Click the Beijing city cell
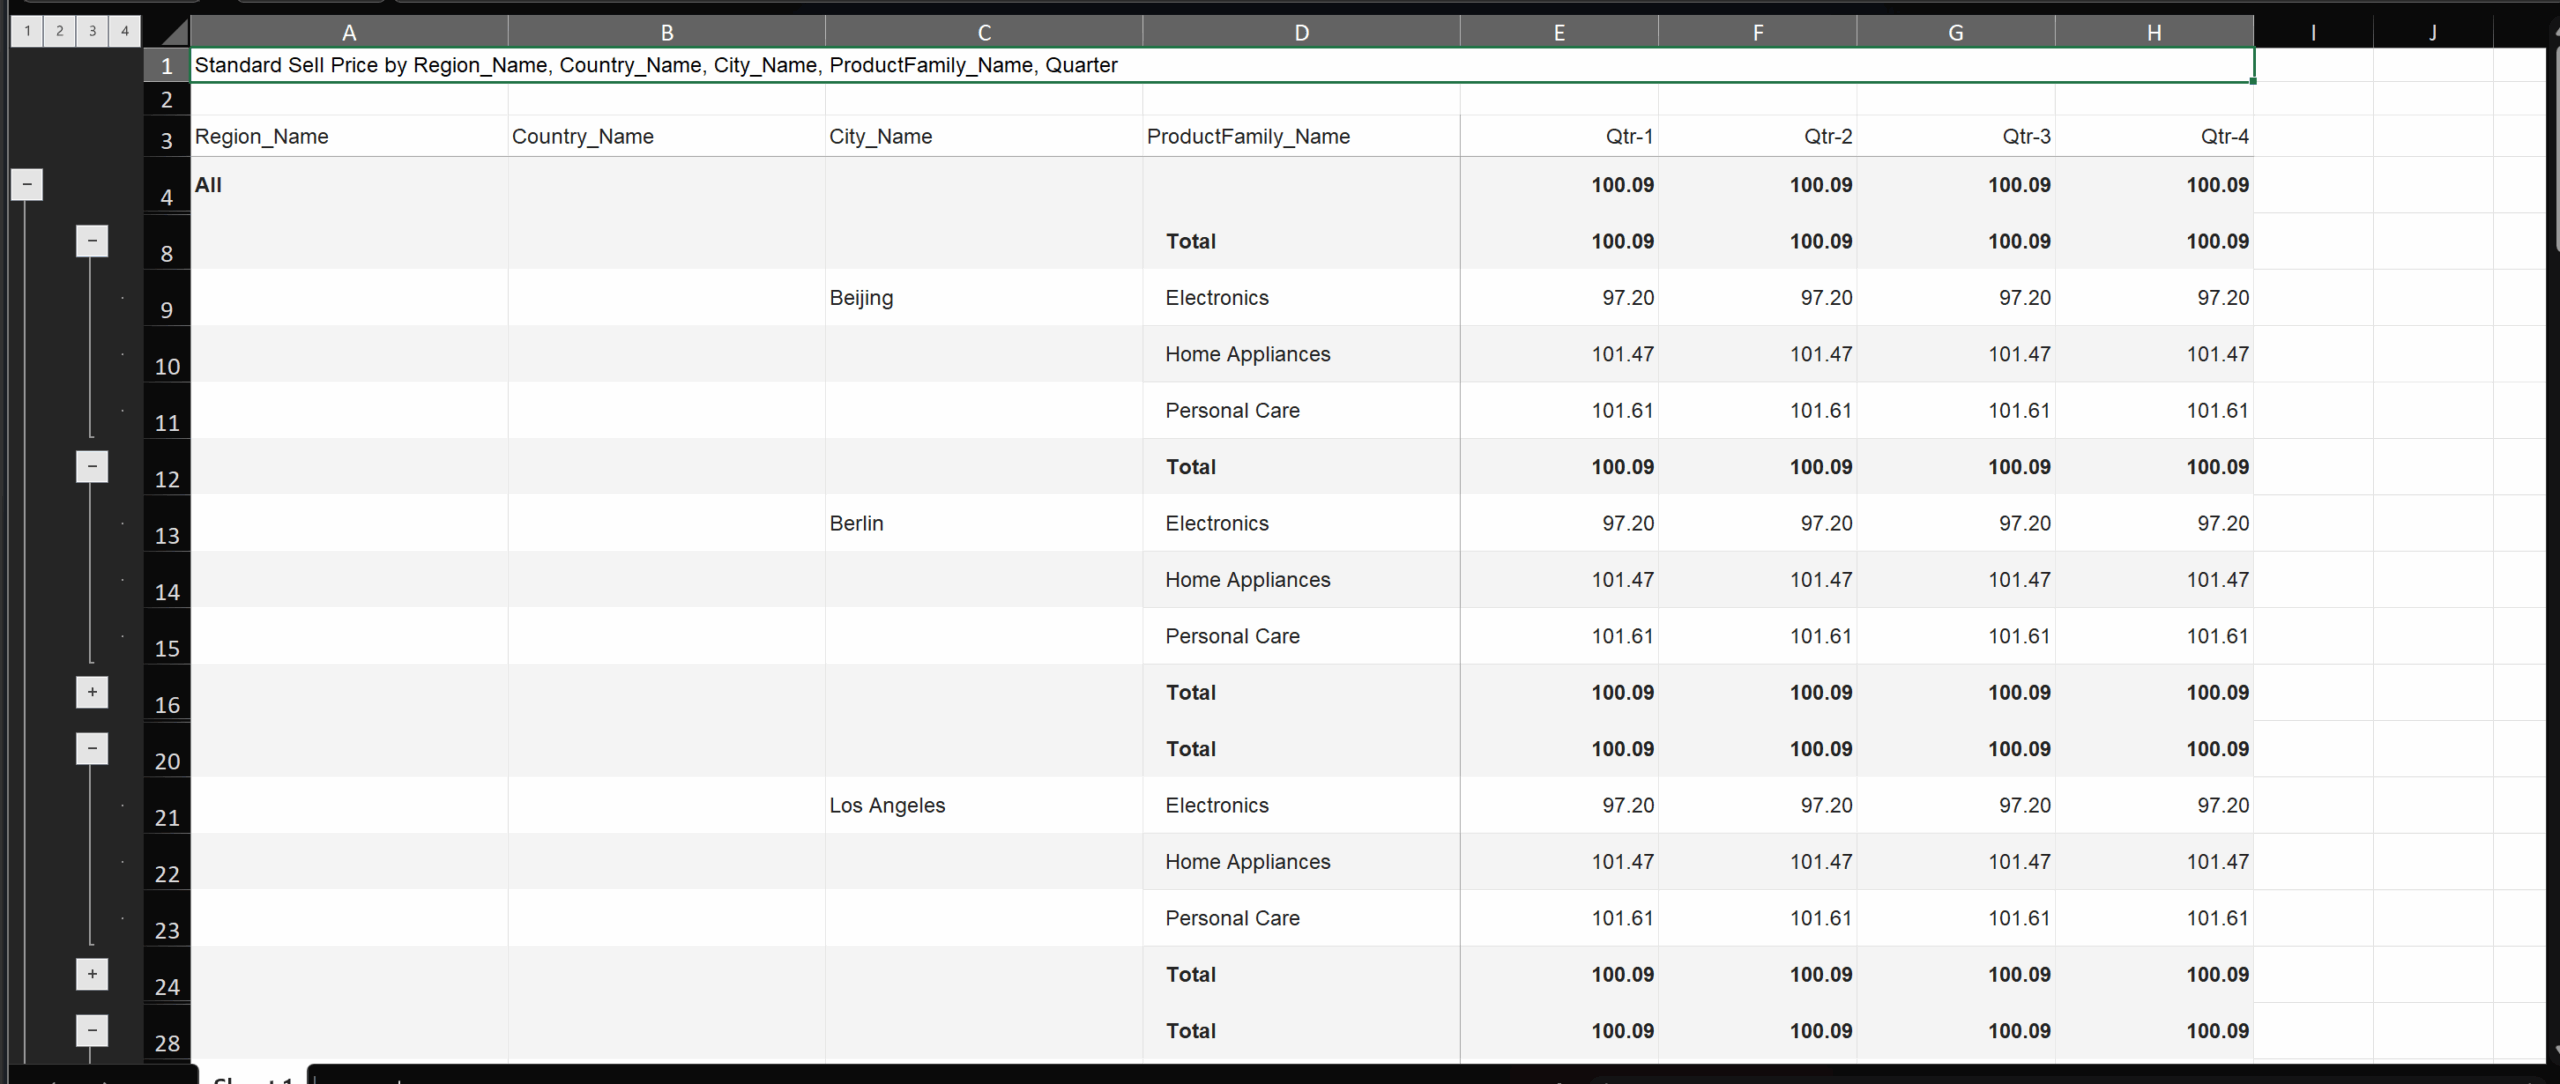Screen dimensions: 2560x1084 [x=861, y=298]
